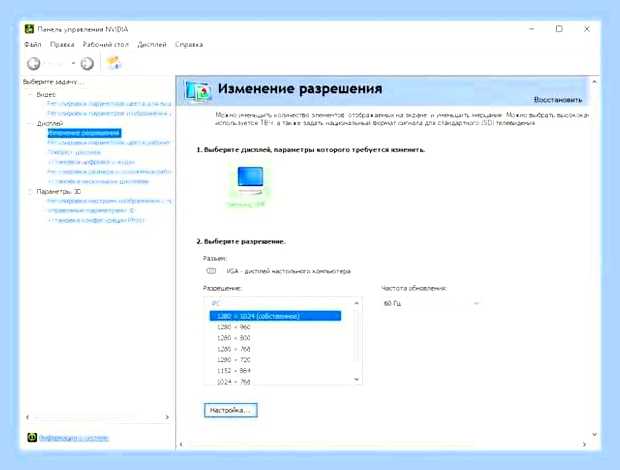
Task: Select the 1280 × 720 resolution
Action: 234,360
